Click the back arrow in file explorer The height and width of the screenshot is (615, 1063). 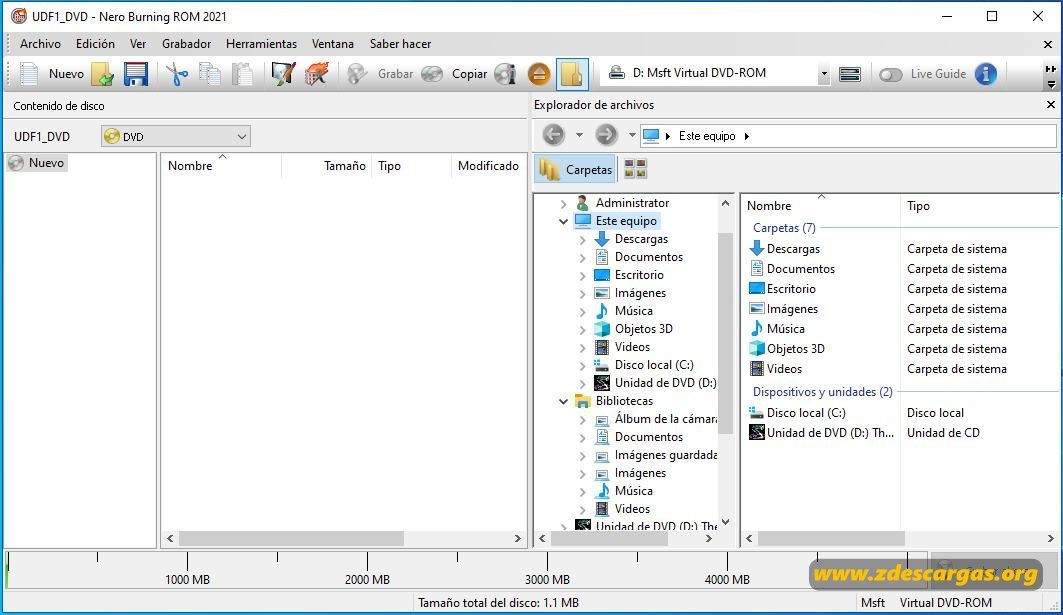tap(553, 135)
